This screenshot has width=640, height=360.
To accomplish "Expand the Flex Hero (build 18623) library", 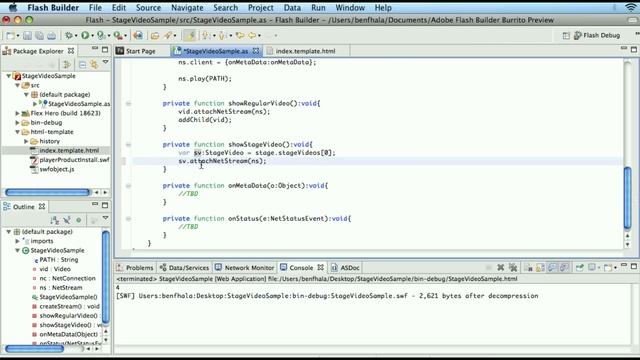I will pos(18,113).
